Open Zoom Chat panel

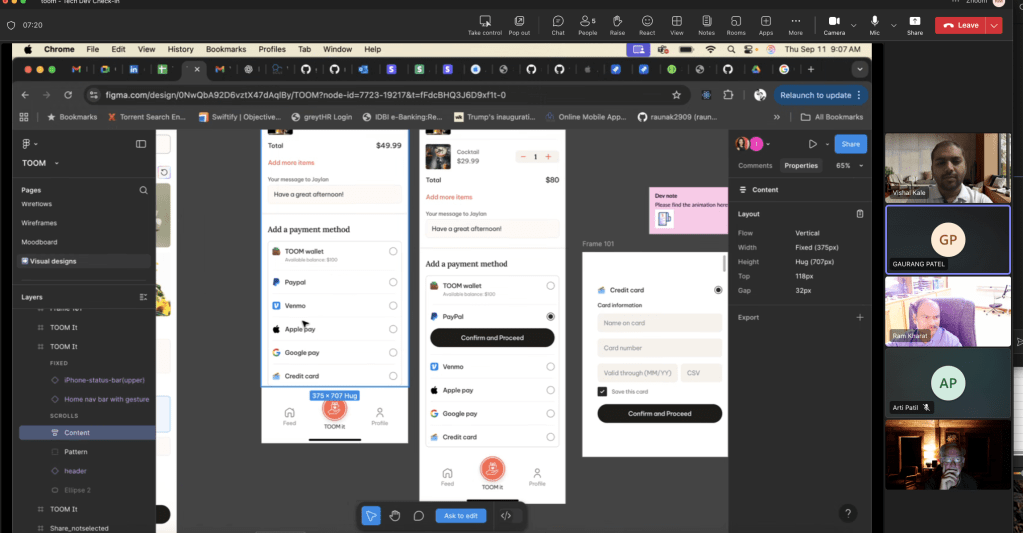[x=558, y=25]
